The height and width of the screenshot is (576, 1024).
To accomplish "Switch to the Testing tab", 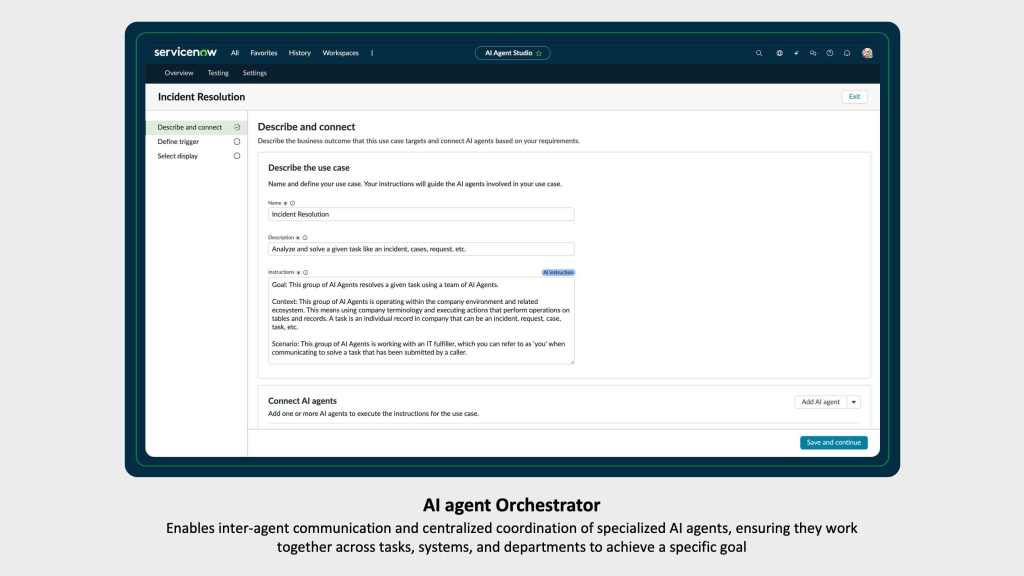I will [x=218, y=73].
